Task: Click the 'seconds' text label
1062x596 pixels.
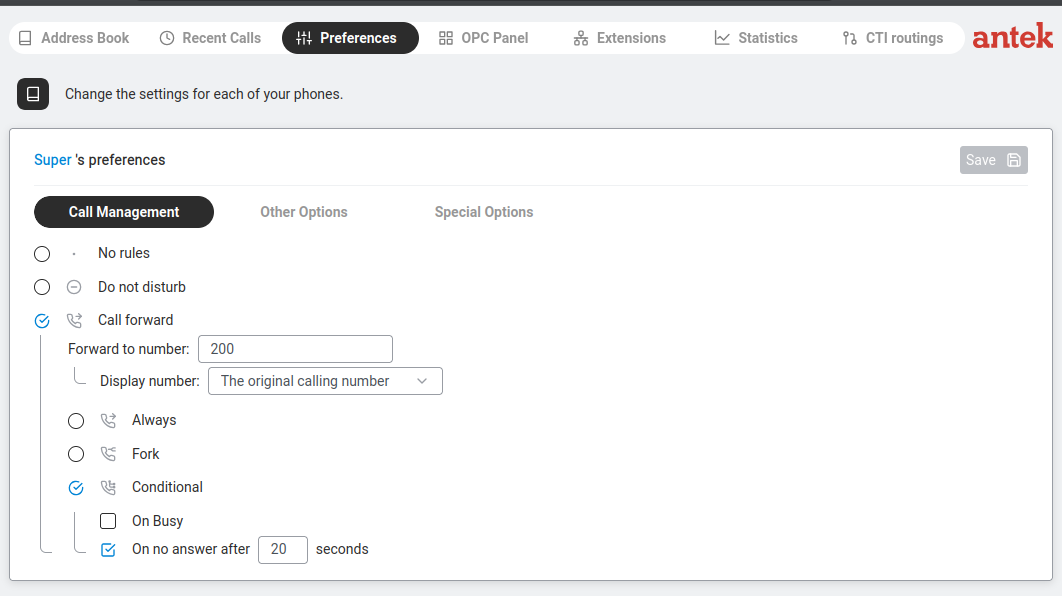Action: (x=342, y=549)
